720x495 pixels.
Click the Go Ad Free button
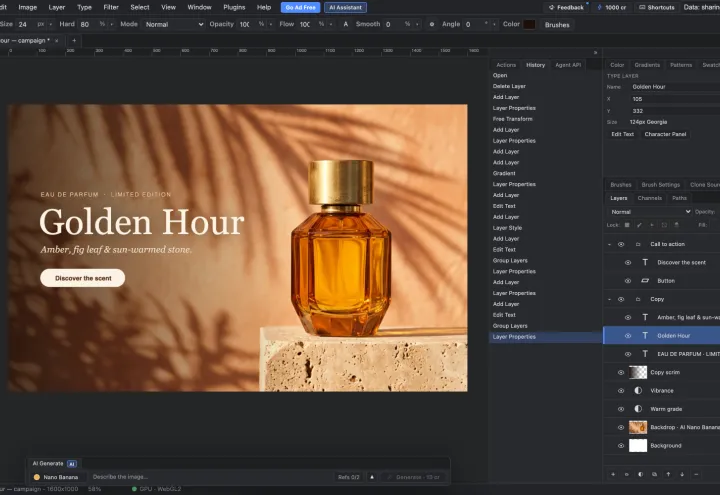[x=300, y=7]
